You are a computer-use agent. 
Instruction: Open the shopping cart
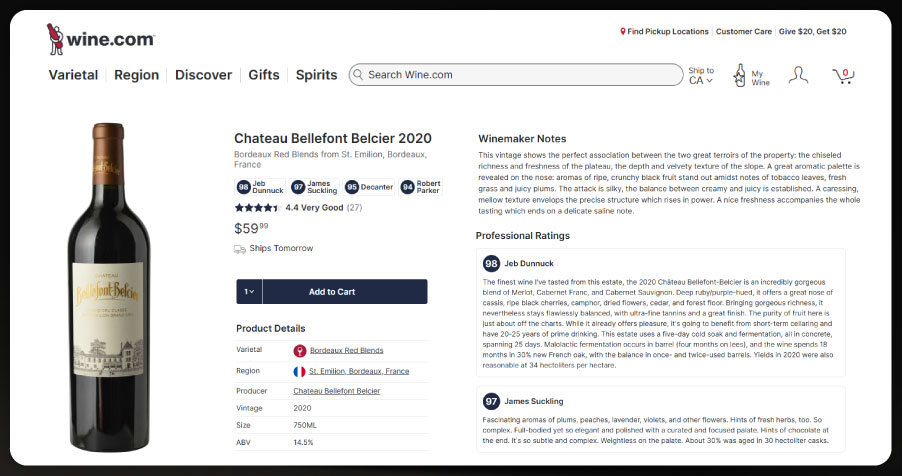[x=843, y=76]
